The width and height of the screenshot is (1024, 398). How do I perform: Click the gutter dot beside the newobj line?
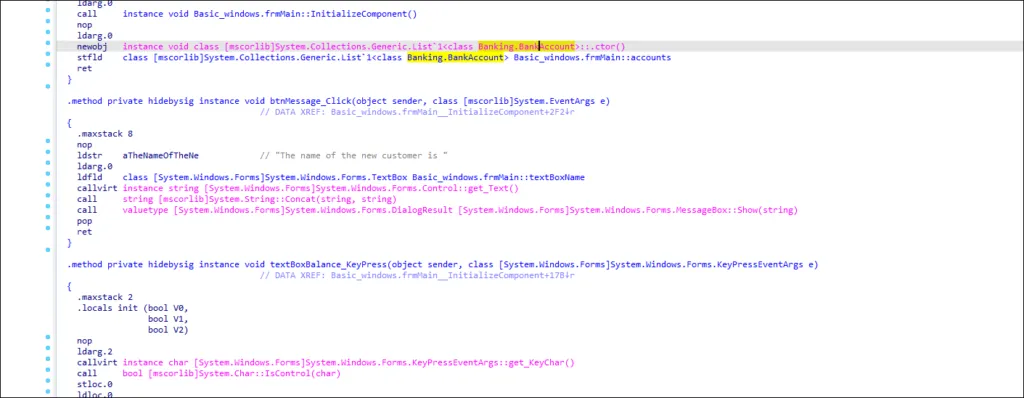pyautogui.click(x=48, y=42)
